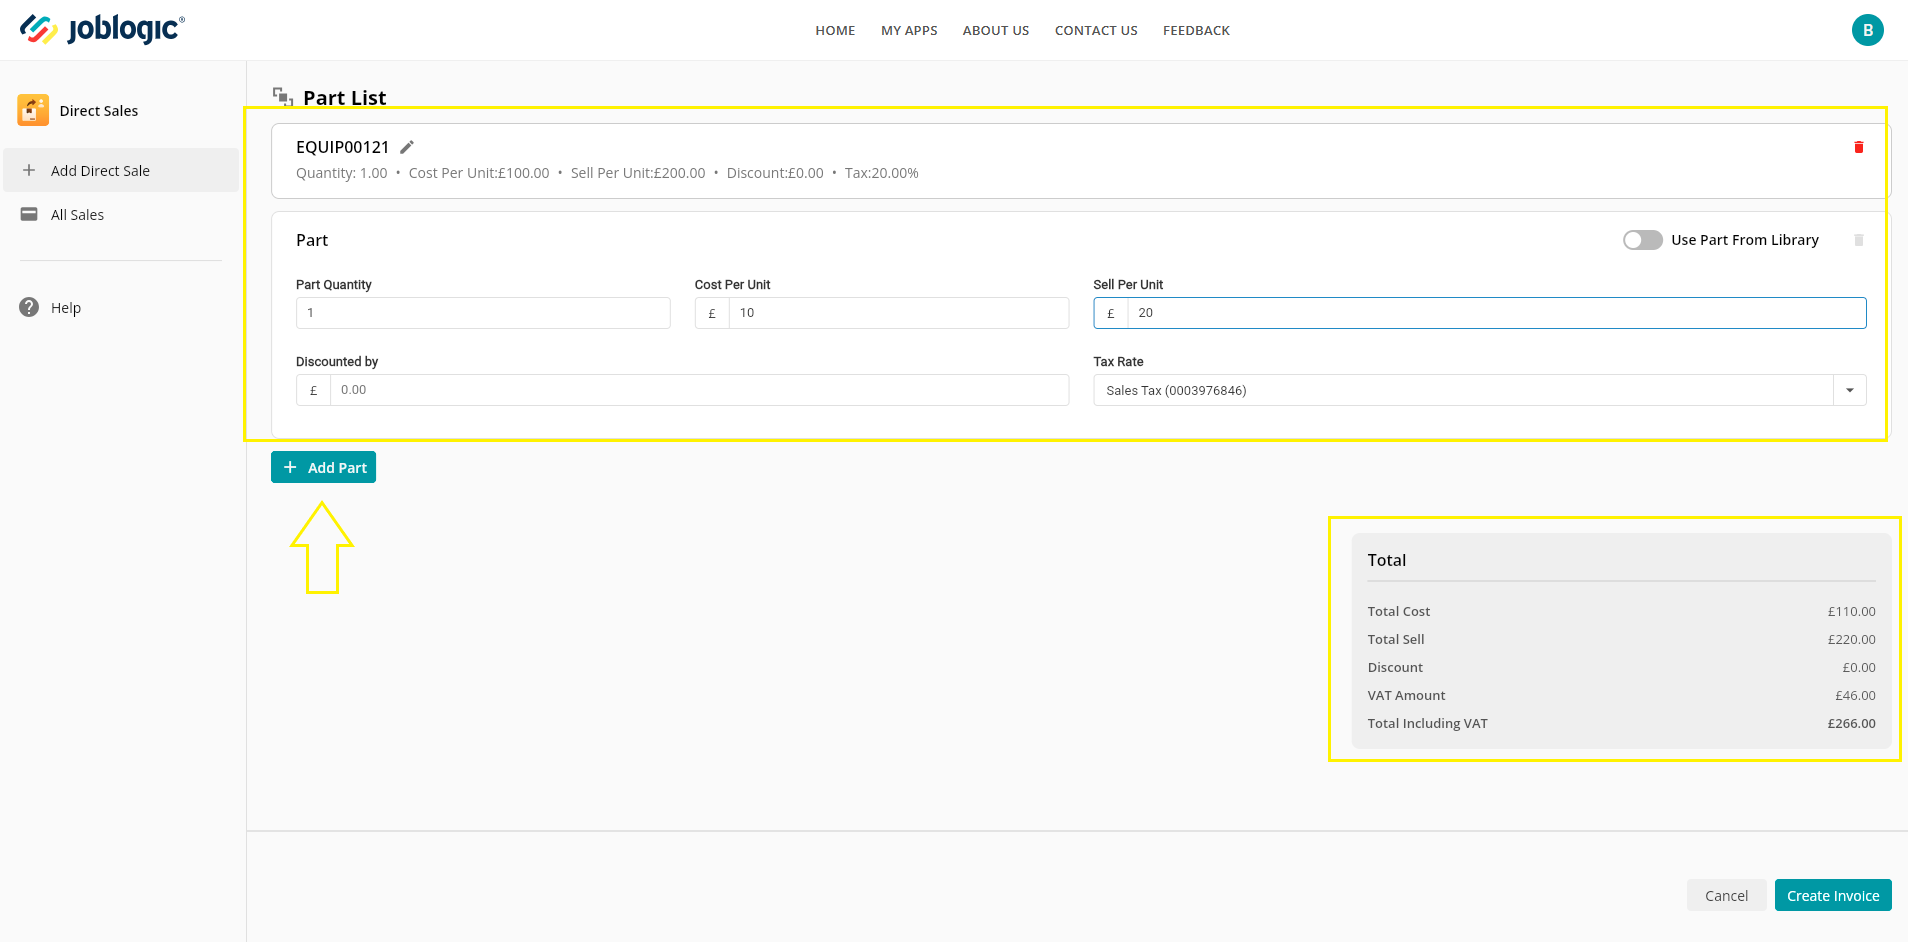Image resolution: width=1908 pixels, height=942 pixels.
Task: Click Sell Per Unit:£200.00 summary text
Action: 638,173
